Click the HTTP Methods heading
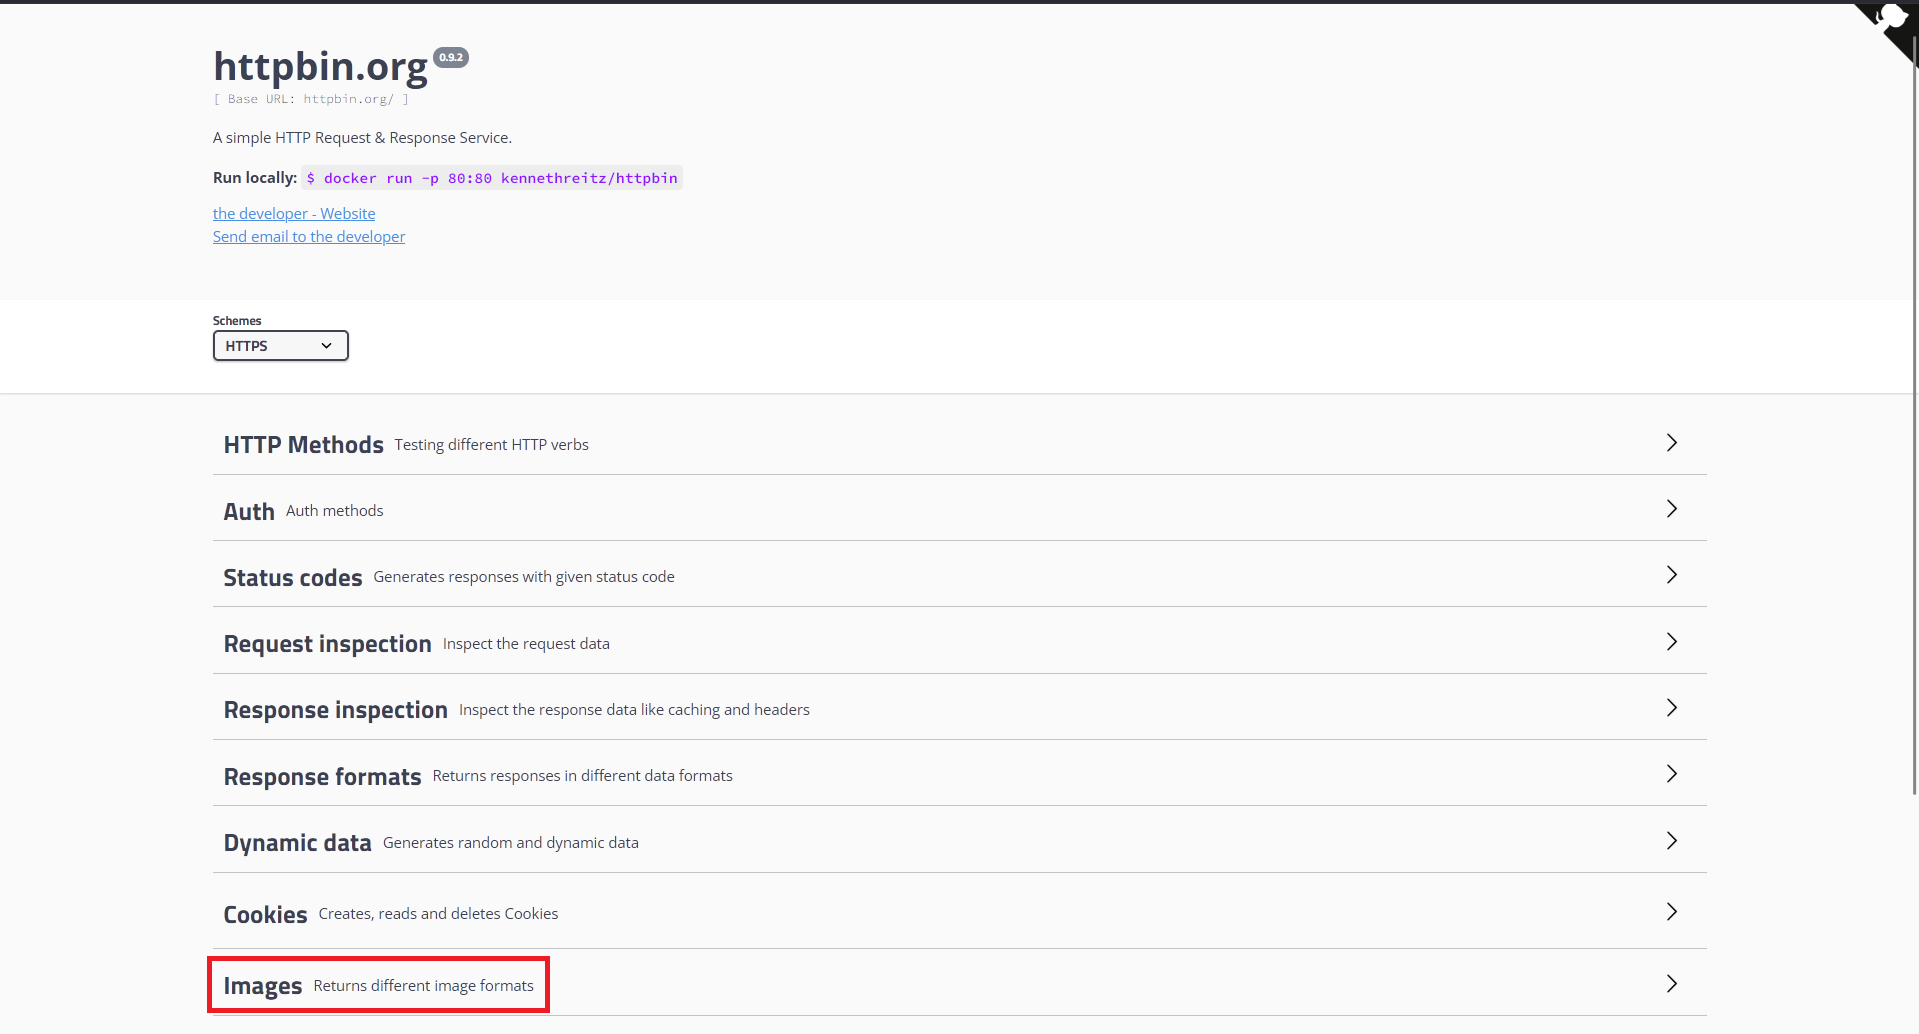Screen dimensions: 1919x1034 [x=303, y=445]
